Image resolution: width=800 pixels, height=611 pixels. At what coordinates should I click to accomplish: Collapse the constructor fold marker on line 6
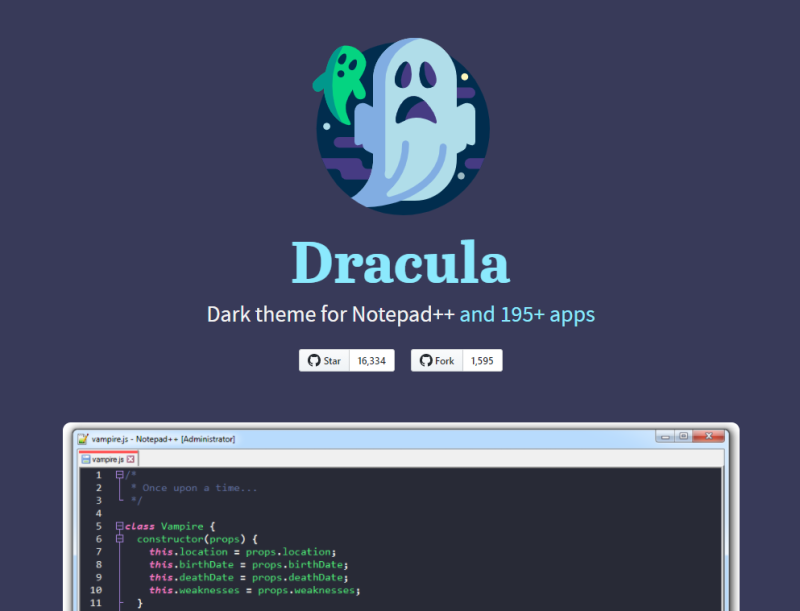[119, 539]
